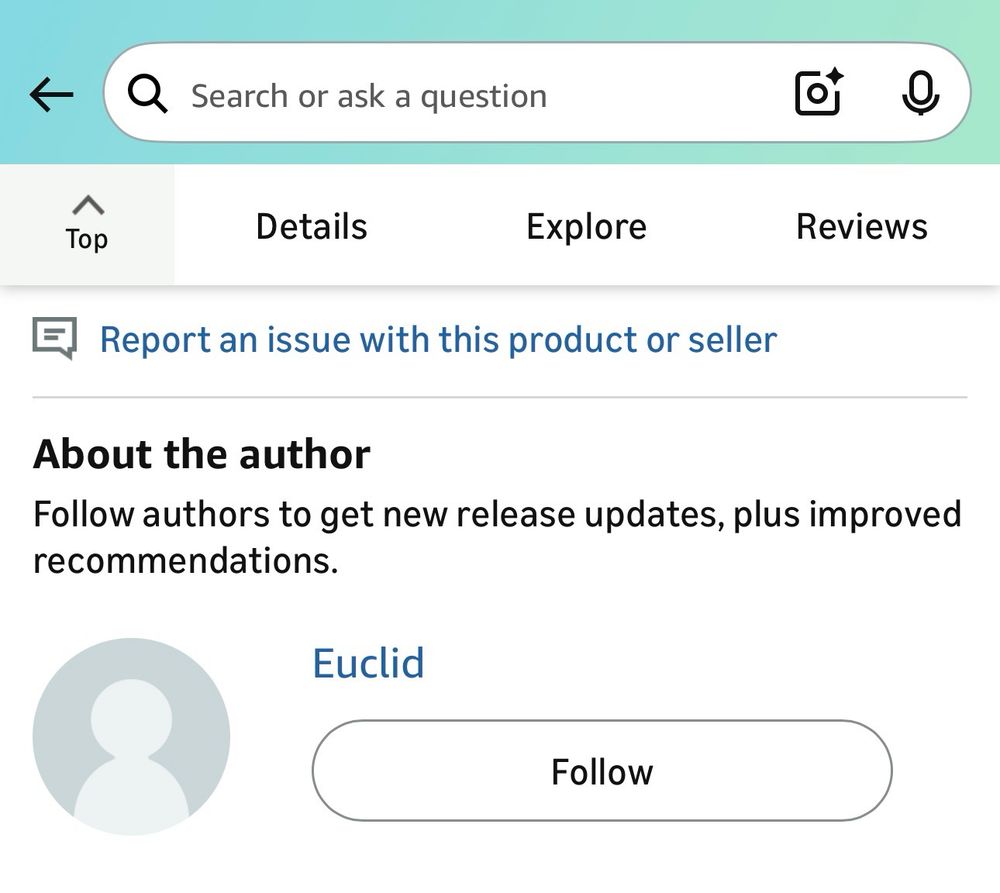
Task: Open the Euclid author link
Action: tap(368, 663)
